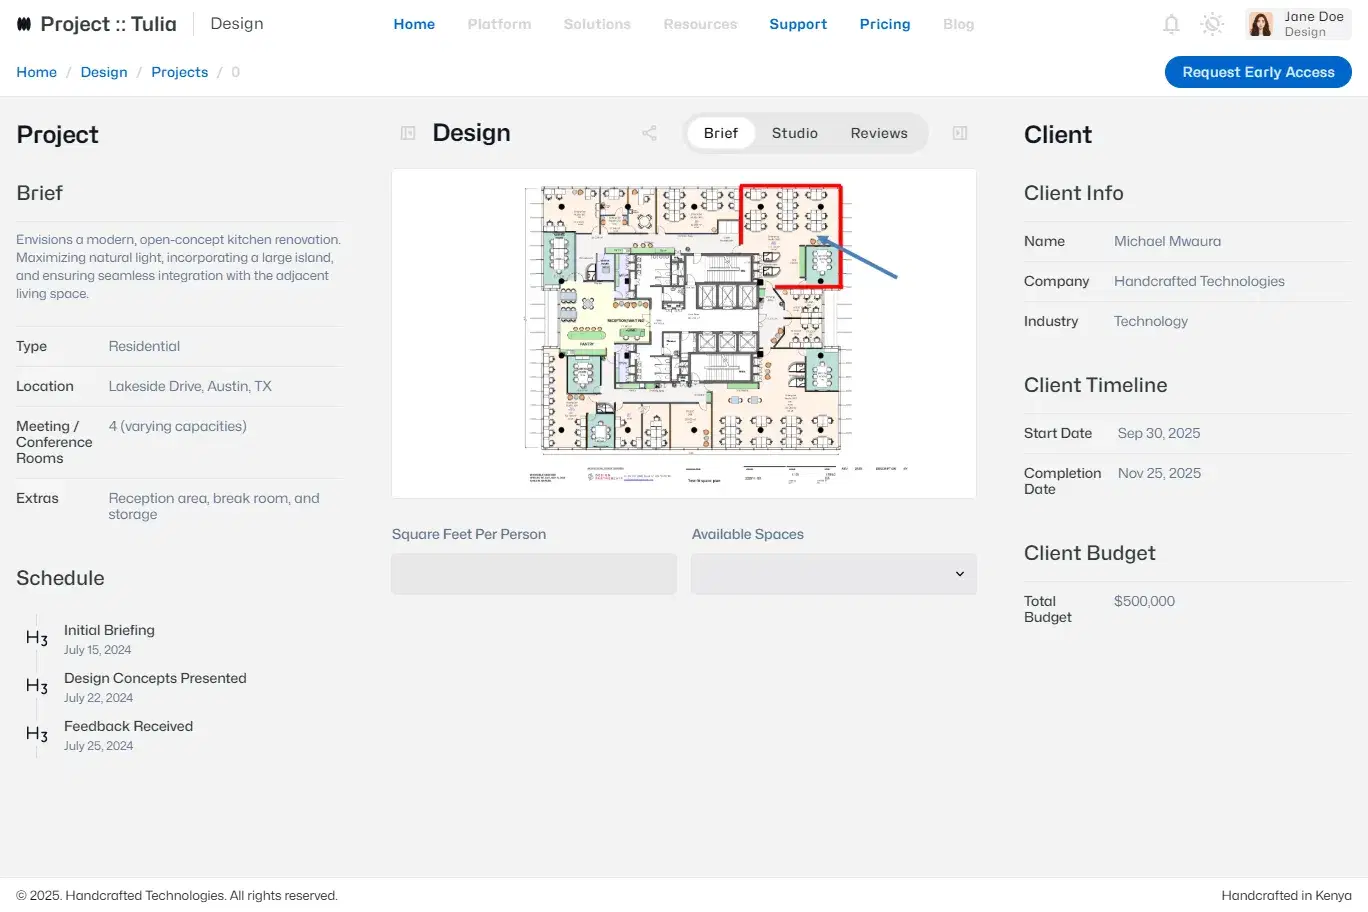Select the H3 icon beside Design Concepts Presented
Screen dimensions: 1368x912
pos(36,686)
